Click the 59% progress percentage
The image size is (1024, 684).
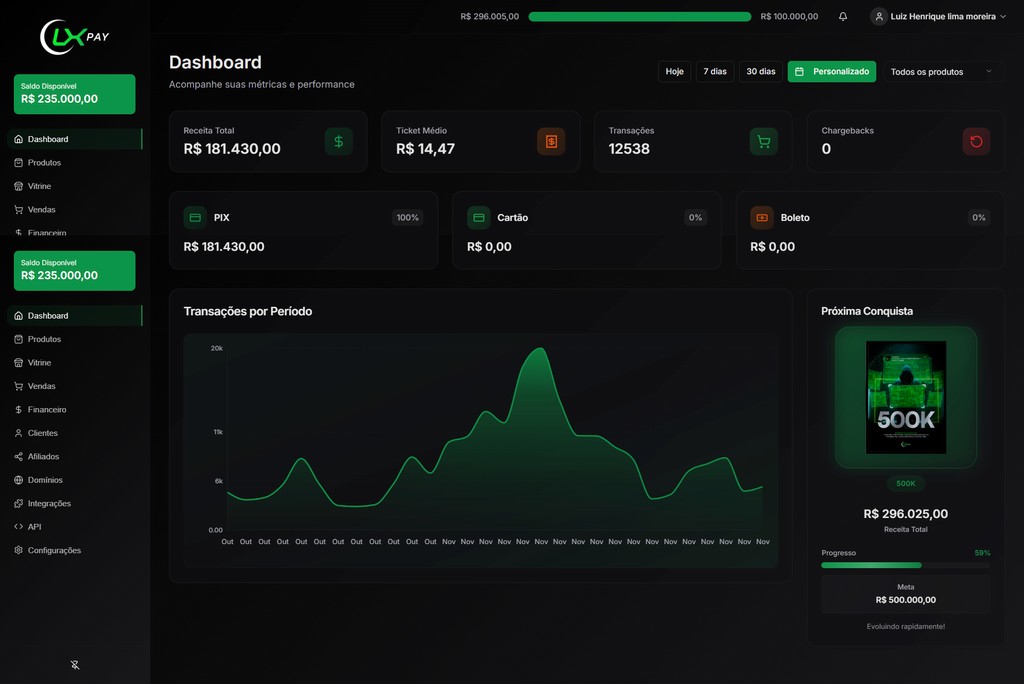[982, 553]
